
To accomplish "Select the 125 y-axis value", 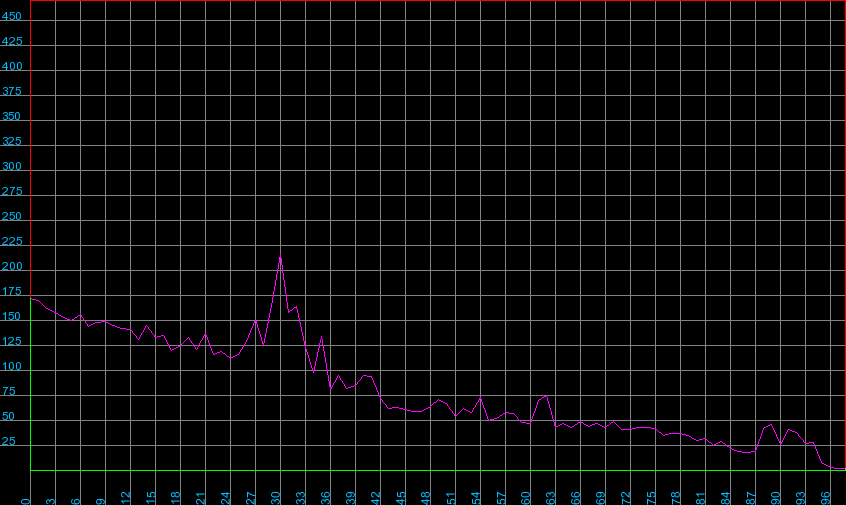I will [11, 341].
